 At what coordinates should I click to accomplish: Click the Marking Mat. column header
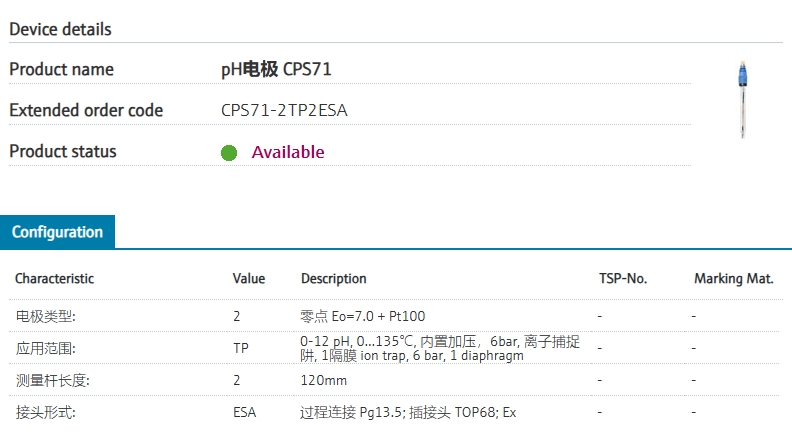click(734, 279)
